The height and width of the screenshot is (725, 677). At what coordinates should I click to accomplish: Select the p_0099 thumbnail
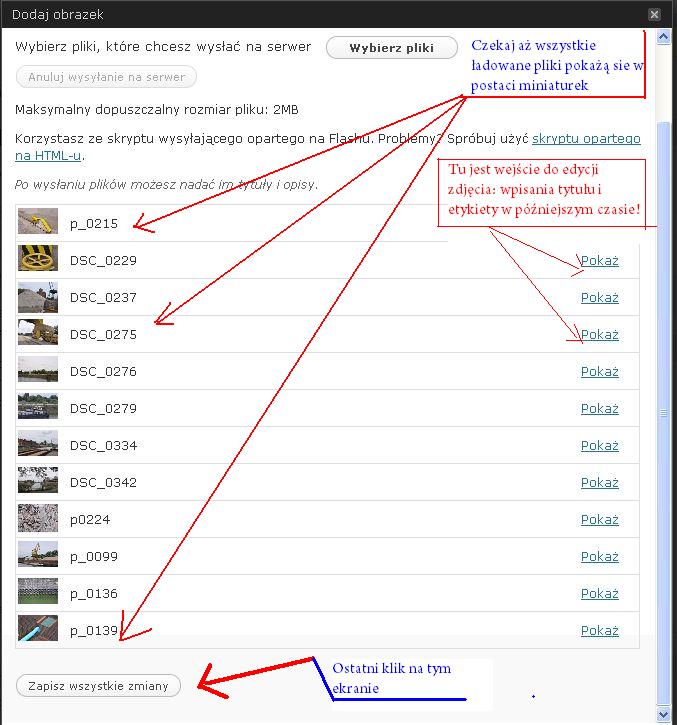38,556
